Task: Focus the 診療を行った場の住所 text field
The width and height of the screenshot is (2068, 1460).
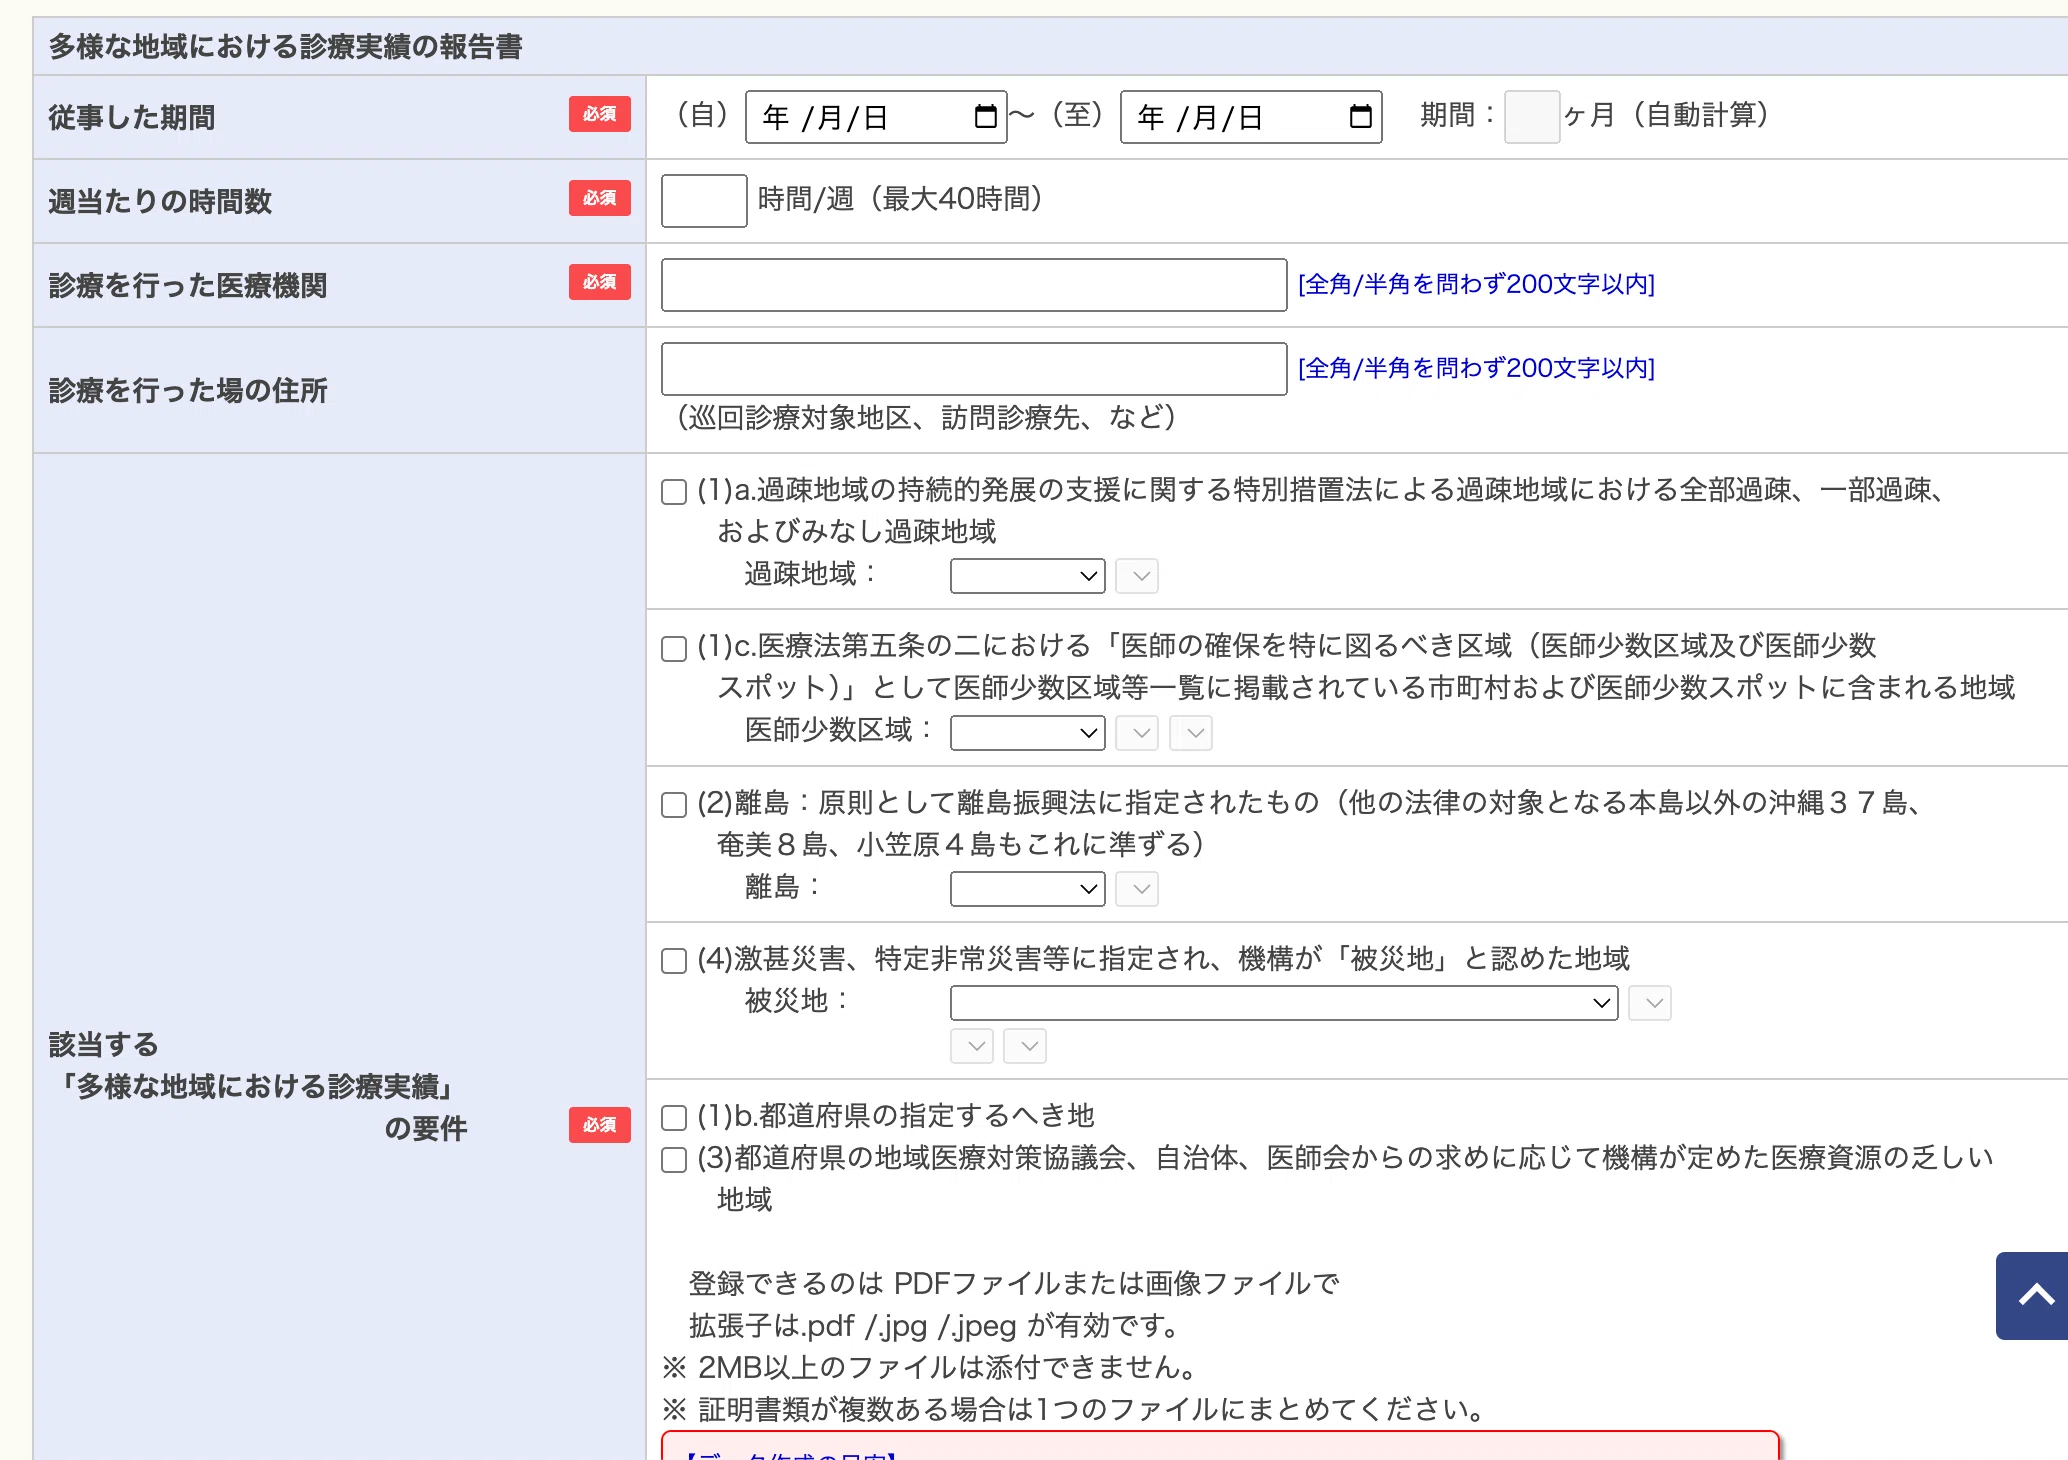Action: click(974, 369)
